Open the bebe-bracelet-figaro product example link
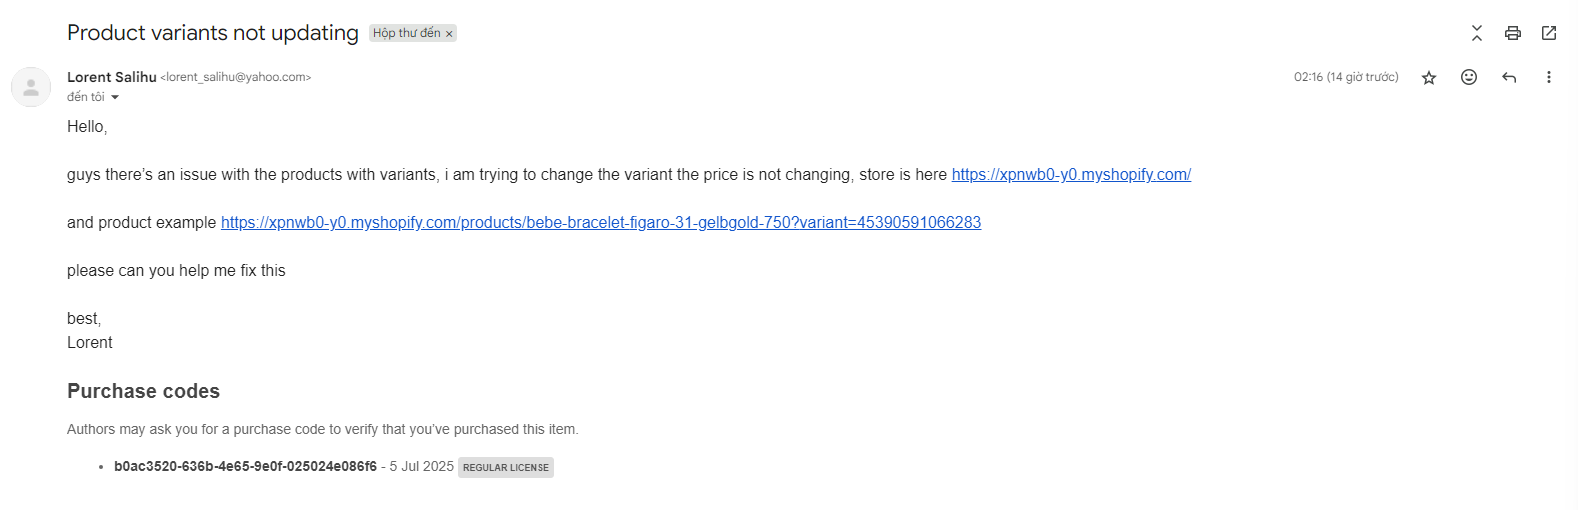1578x510 pixels. pyautogui.click(x=601, y=222)
